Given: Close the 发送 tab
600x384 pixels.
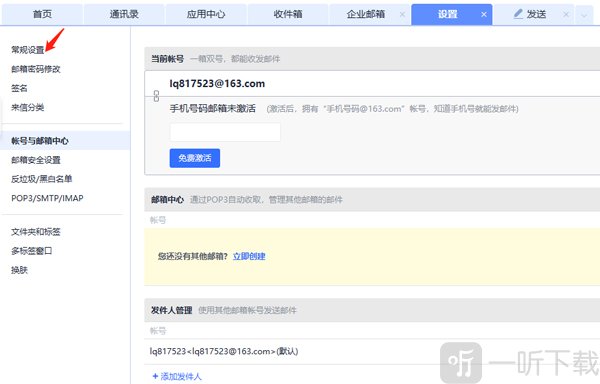Looking at the screenshot, I should tap(566, 15).
